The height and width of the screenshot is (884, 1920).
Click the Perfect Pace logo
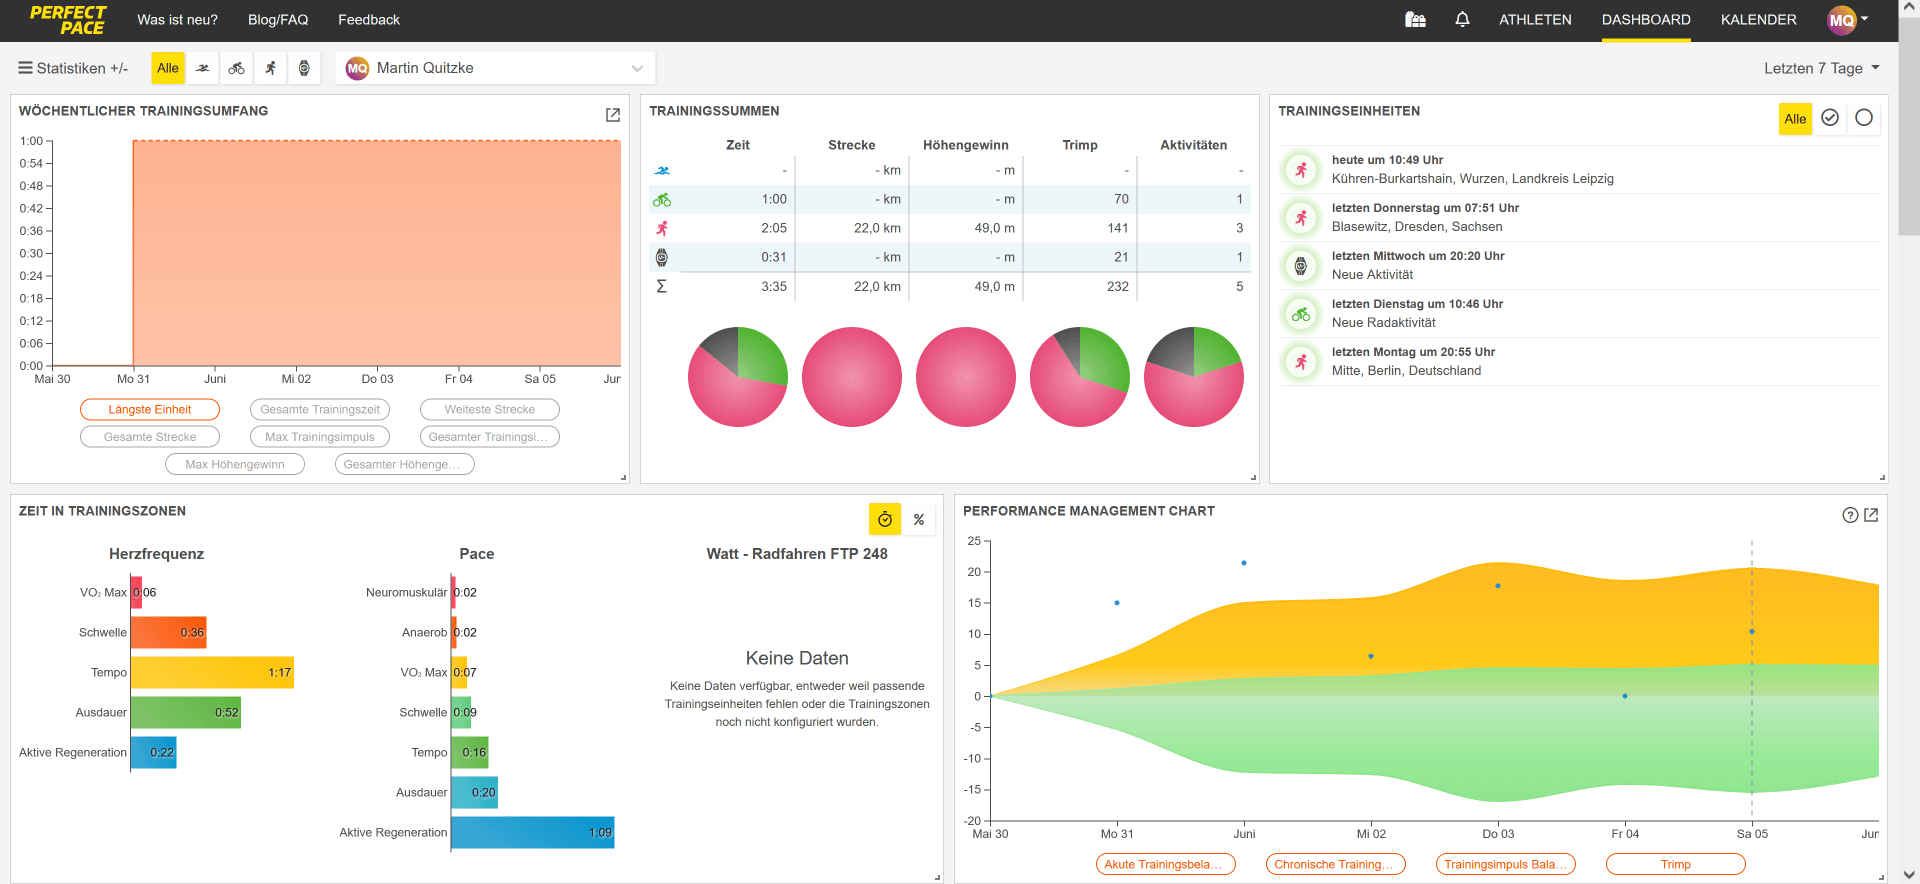point(68,20)
